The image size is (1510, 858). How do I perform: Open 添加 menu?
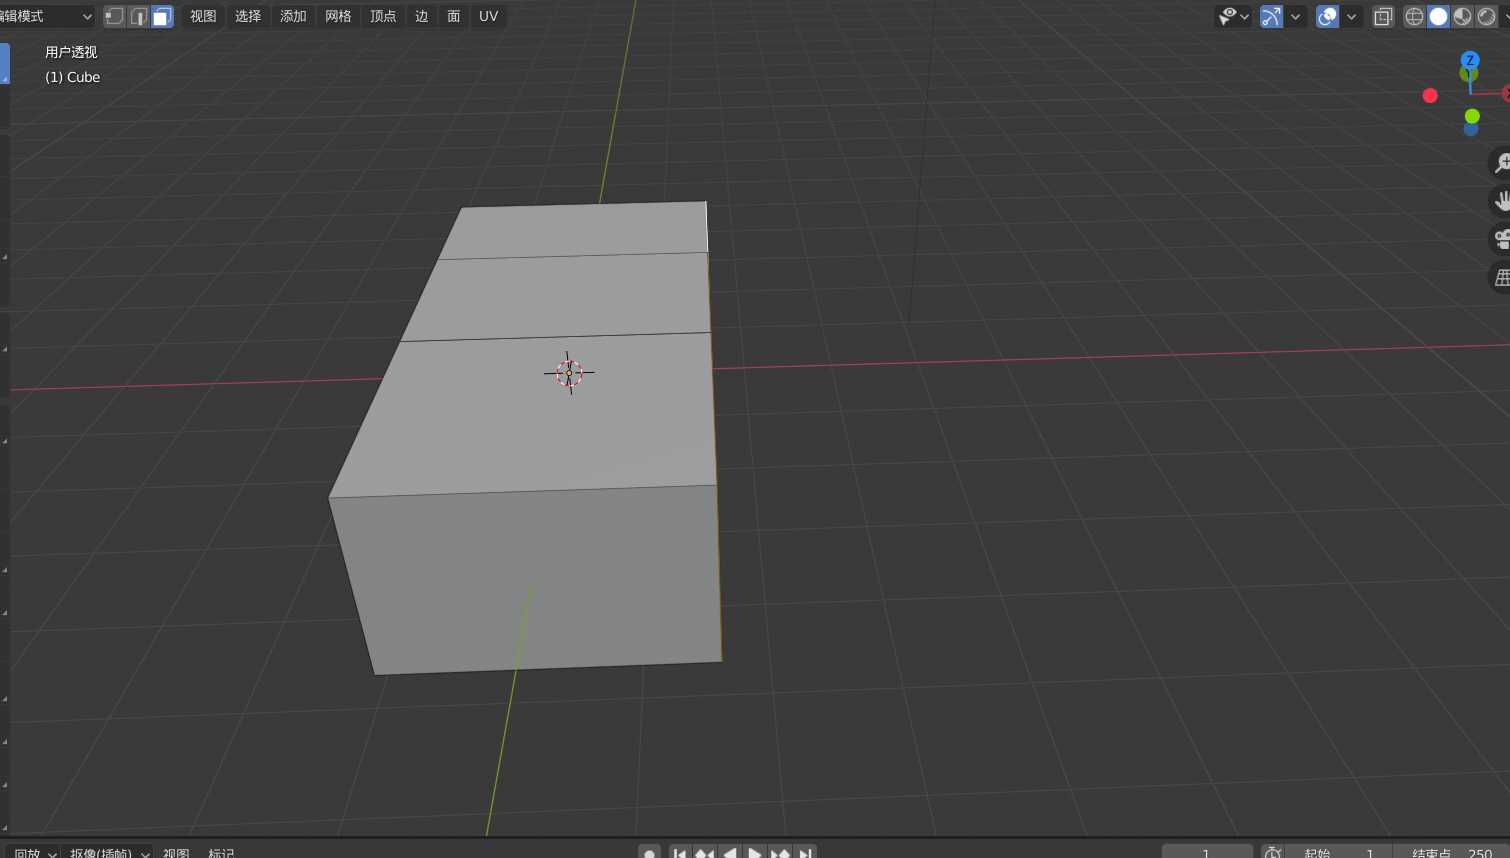pos(293,16)
